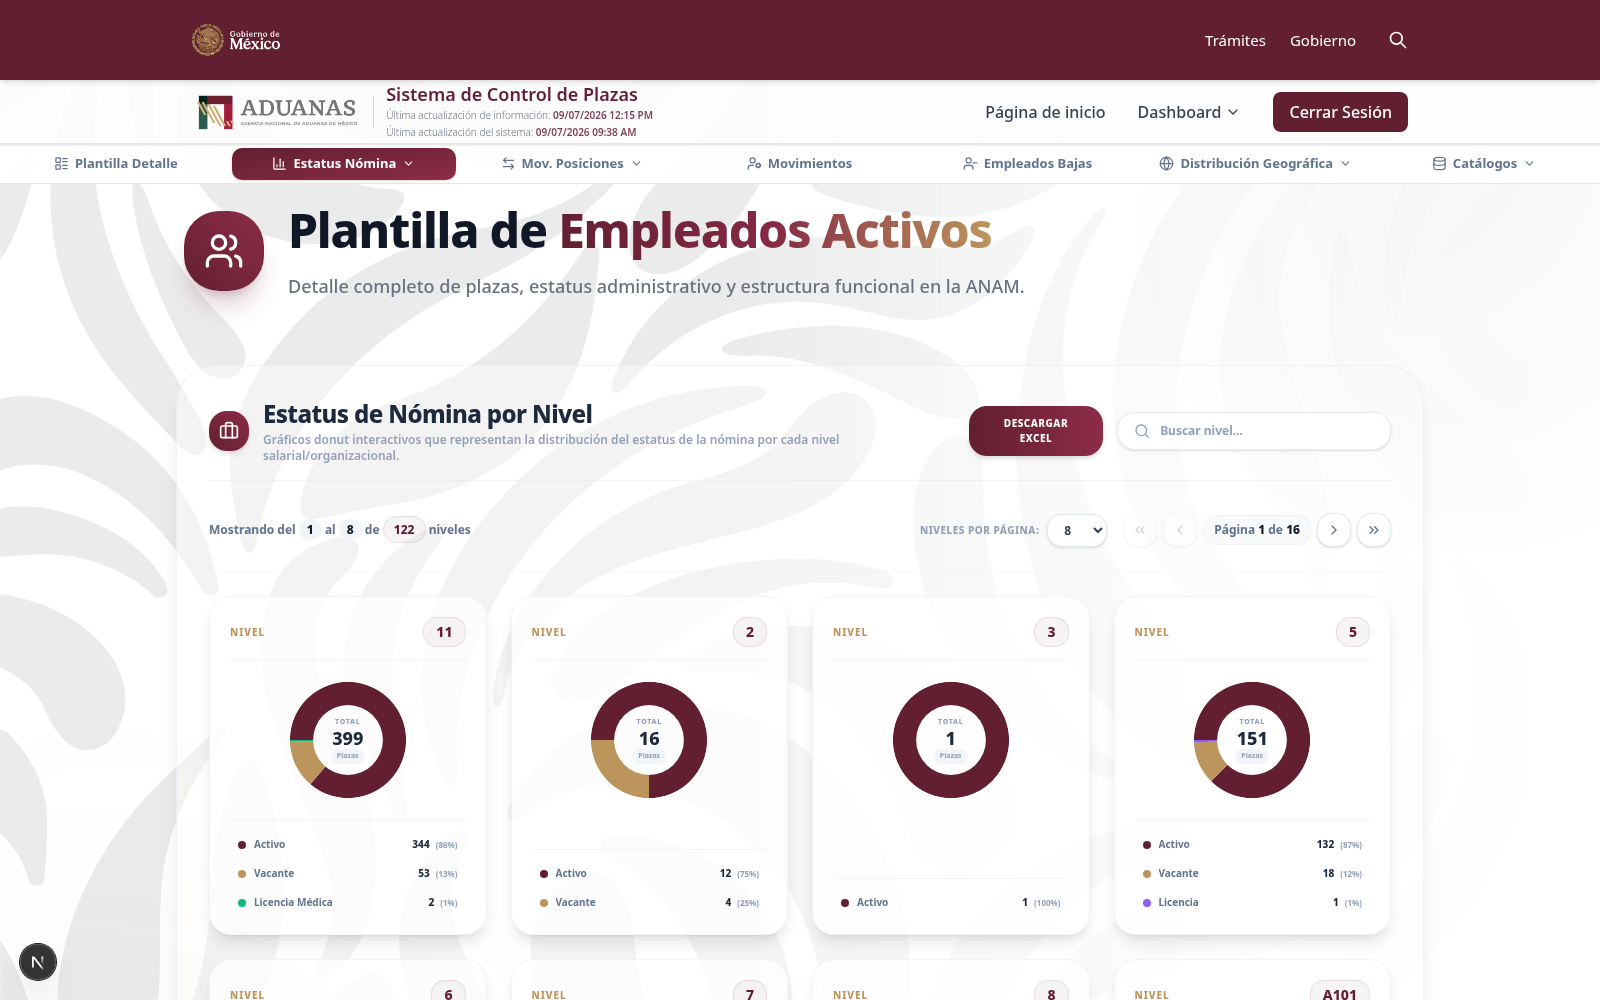Open the Gobierno menu link

click(x=1323, y=41)
